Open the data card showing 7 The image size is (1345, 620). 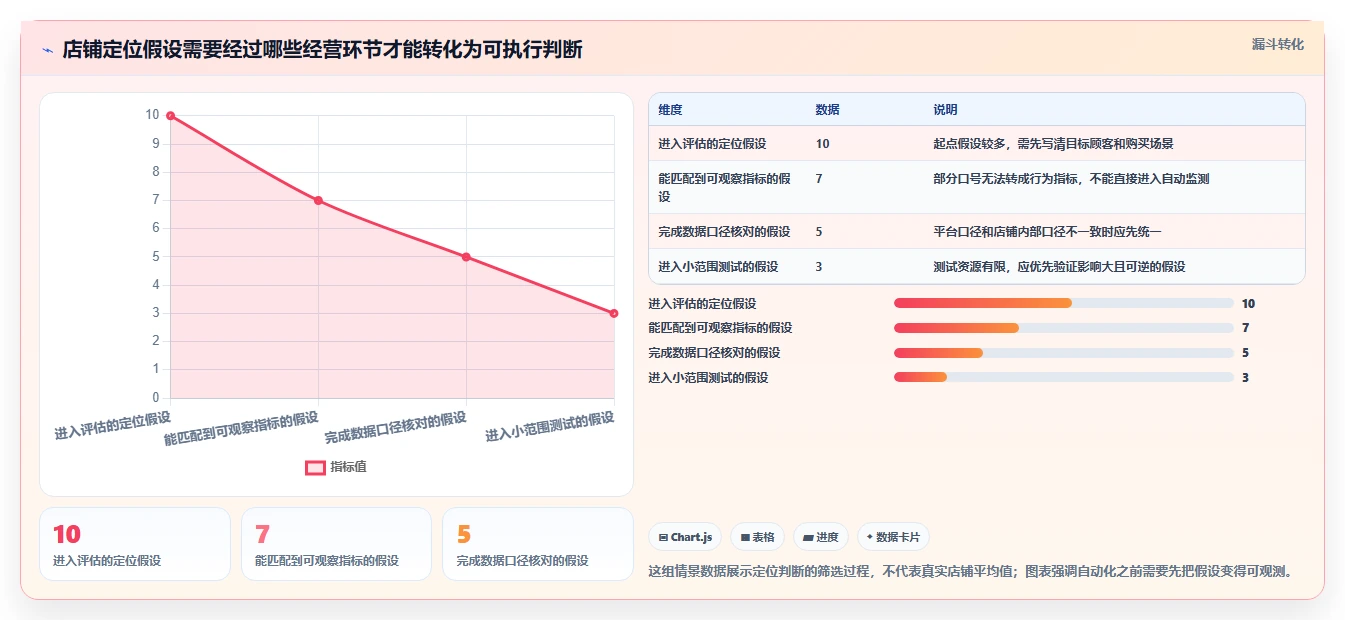click(336, 544)
